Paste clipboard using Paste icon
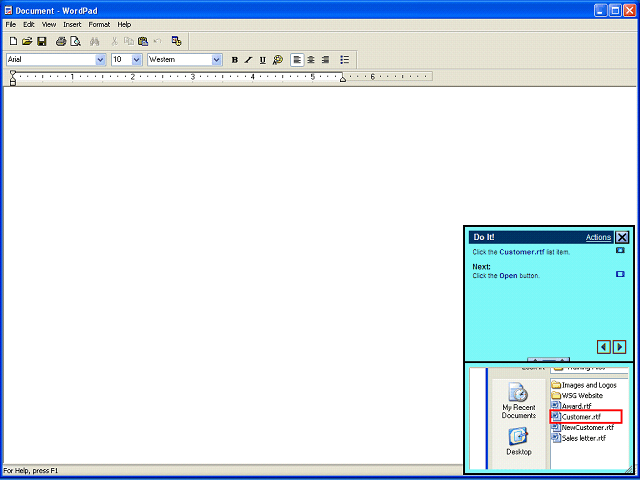This screenshot has width=640, height=480. (x=143, y=41)
